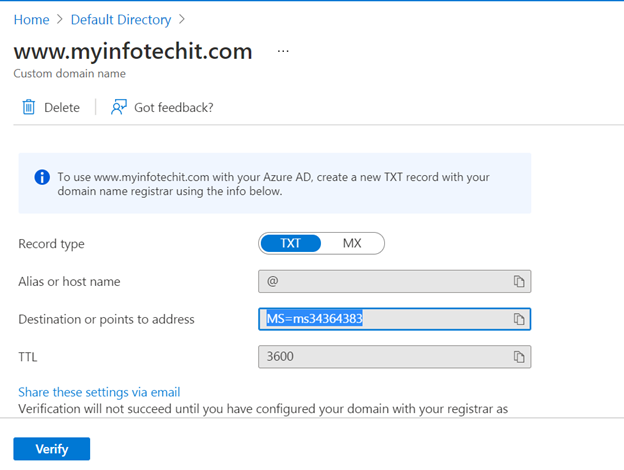Screen dimensions: 624x470
Task: Click the TTL field showing 3600
Action: click(394, 357)
